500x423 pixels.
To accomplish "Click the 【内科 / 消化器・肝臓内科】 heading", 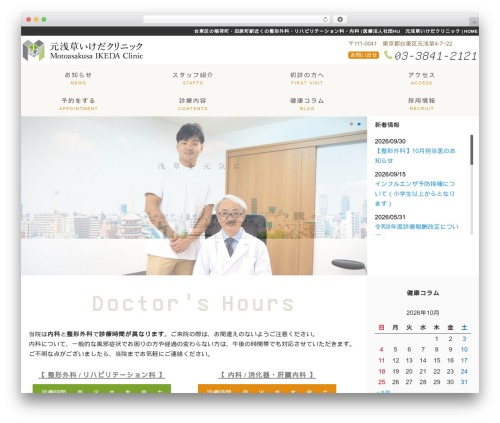I will (x=267, y=375).
